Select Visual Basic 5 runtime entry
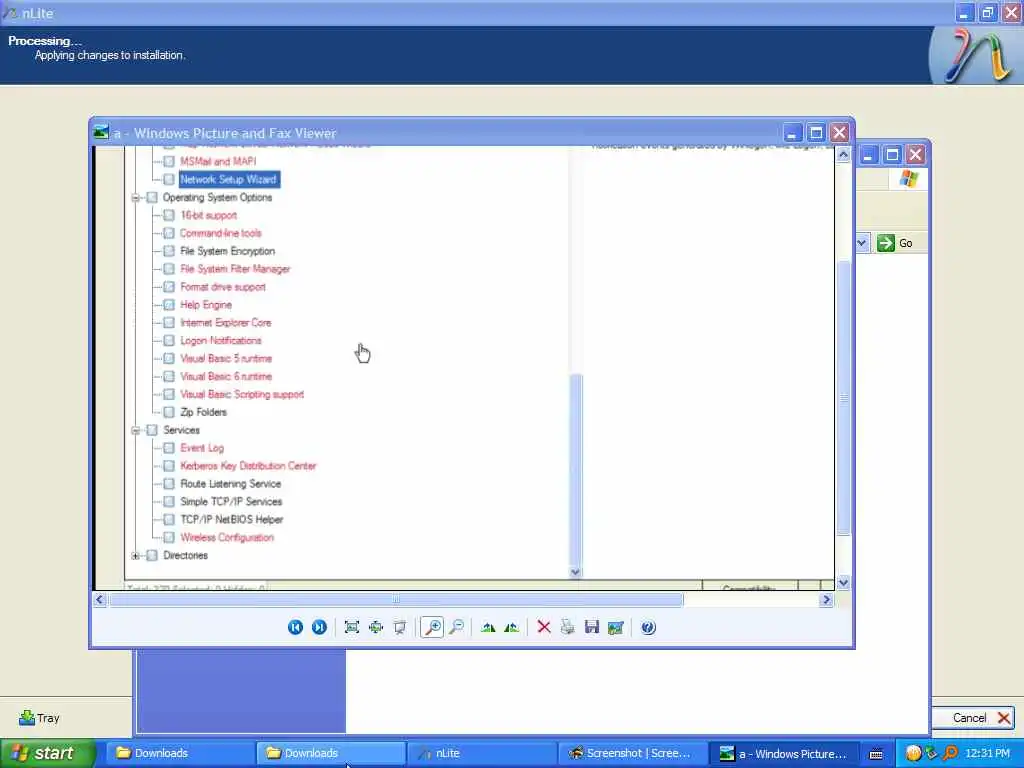The height and width of the screenshot is (768, 1024). [x=226, y=359]
